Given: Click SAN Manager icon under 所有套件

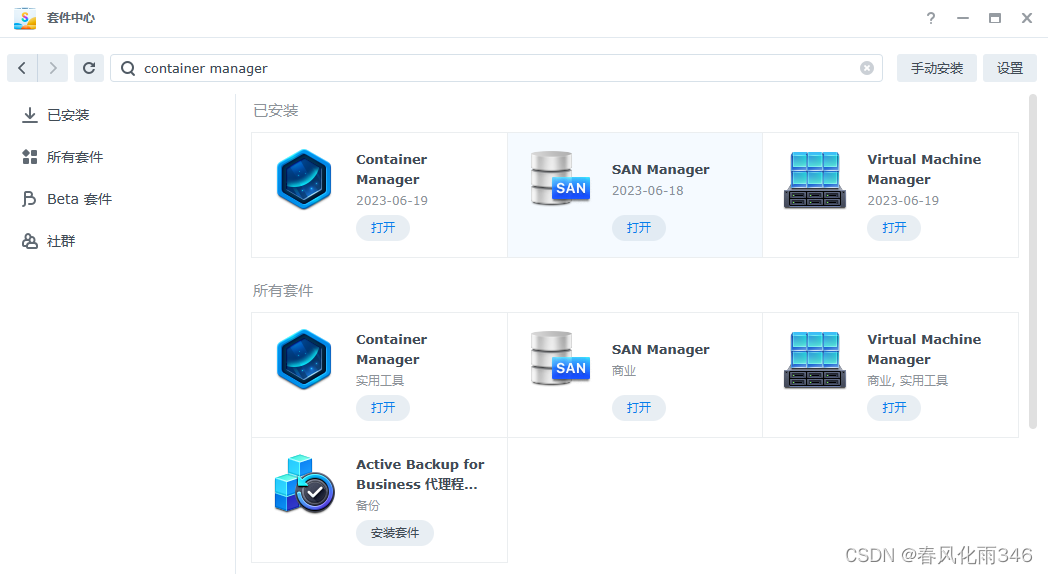Looking at the screenshot, I should click(559, 360).
